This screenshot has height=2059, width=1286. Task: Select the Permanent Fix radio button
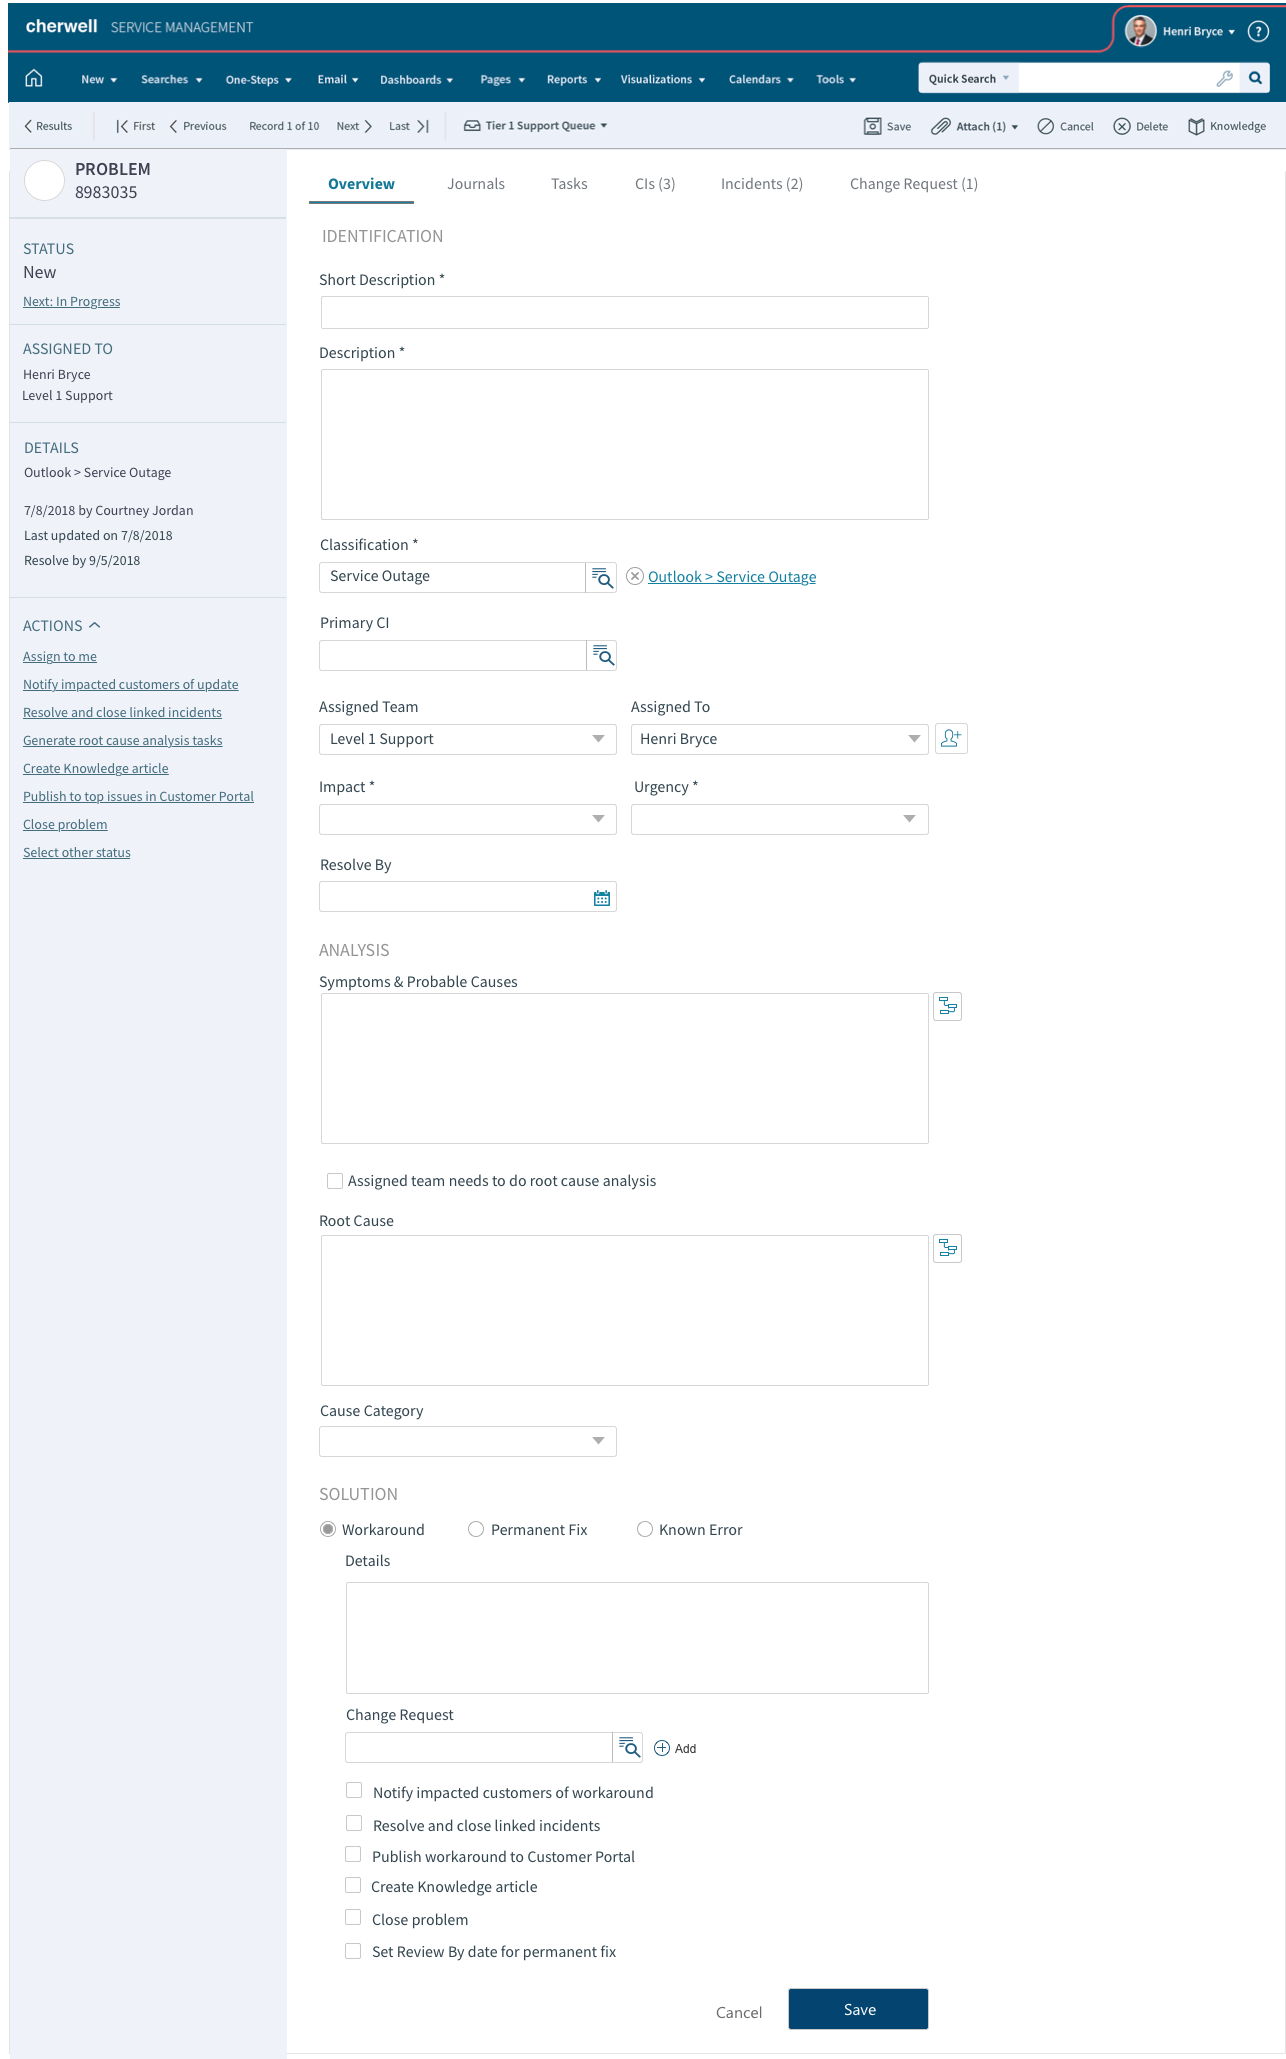click(x=476, y=1529)
